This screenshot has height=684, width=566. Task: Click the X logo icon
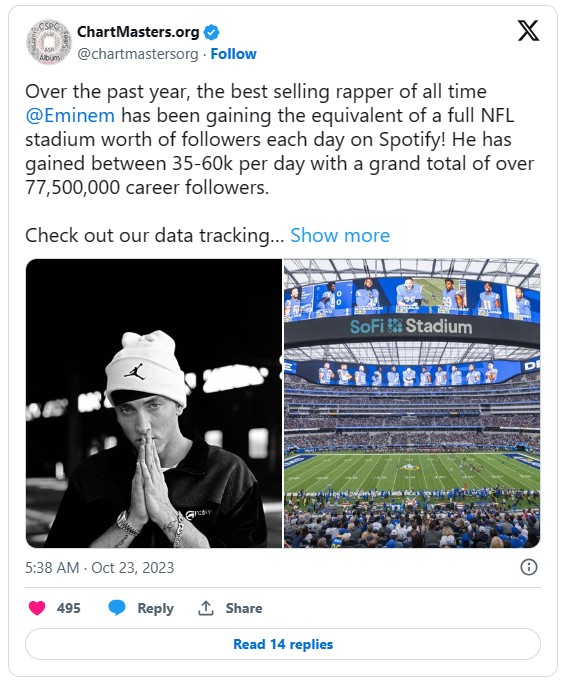point(528,31)
